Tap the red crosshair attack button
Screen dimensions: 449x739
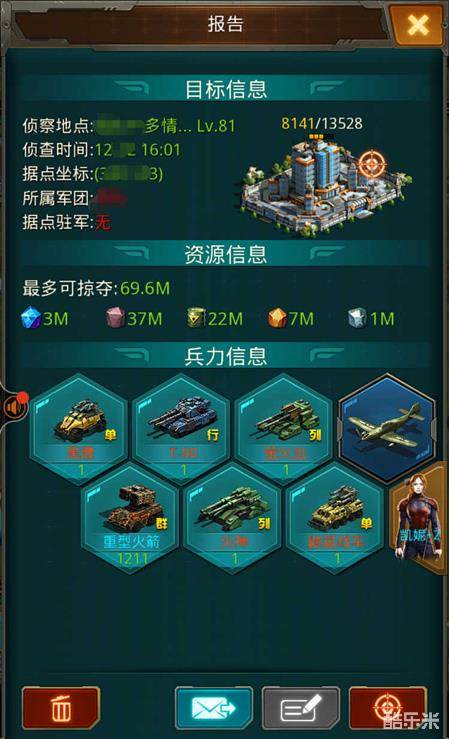coord(387,707)
